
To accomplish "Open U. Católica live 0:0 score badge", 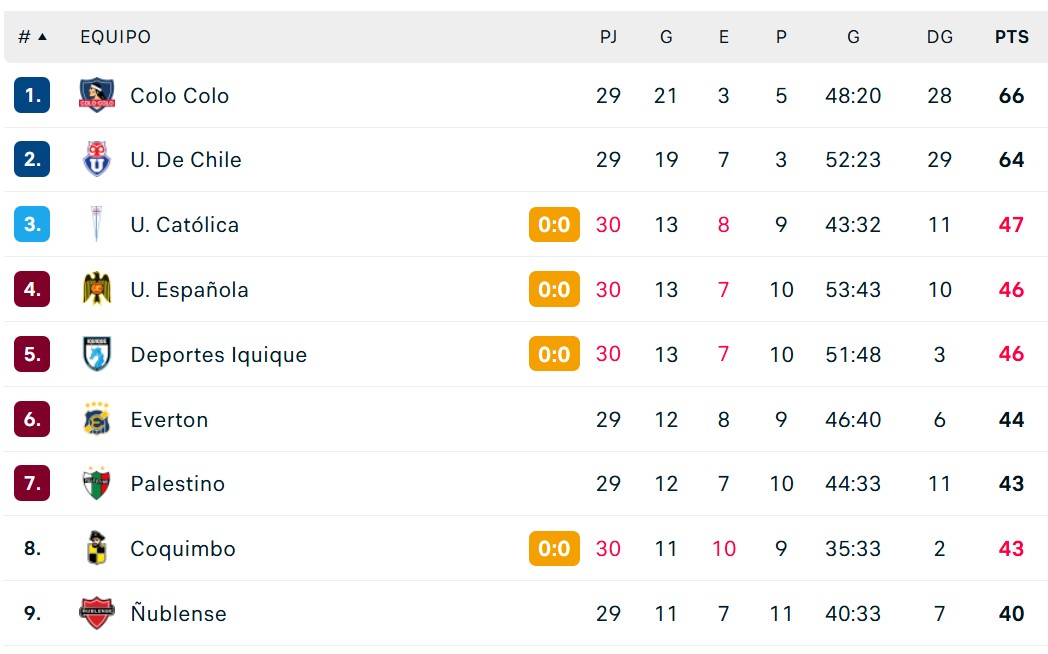I will pyautogui.click(x=554, y=224).
